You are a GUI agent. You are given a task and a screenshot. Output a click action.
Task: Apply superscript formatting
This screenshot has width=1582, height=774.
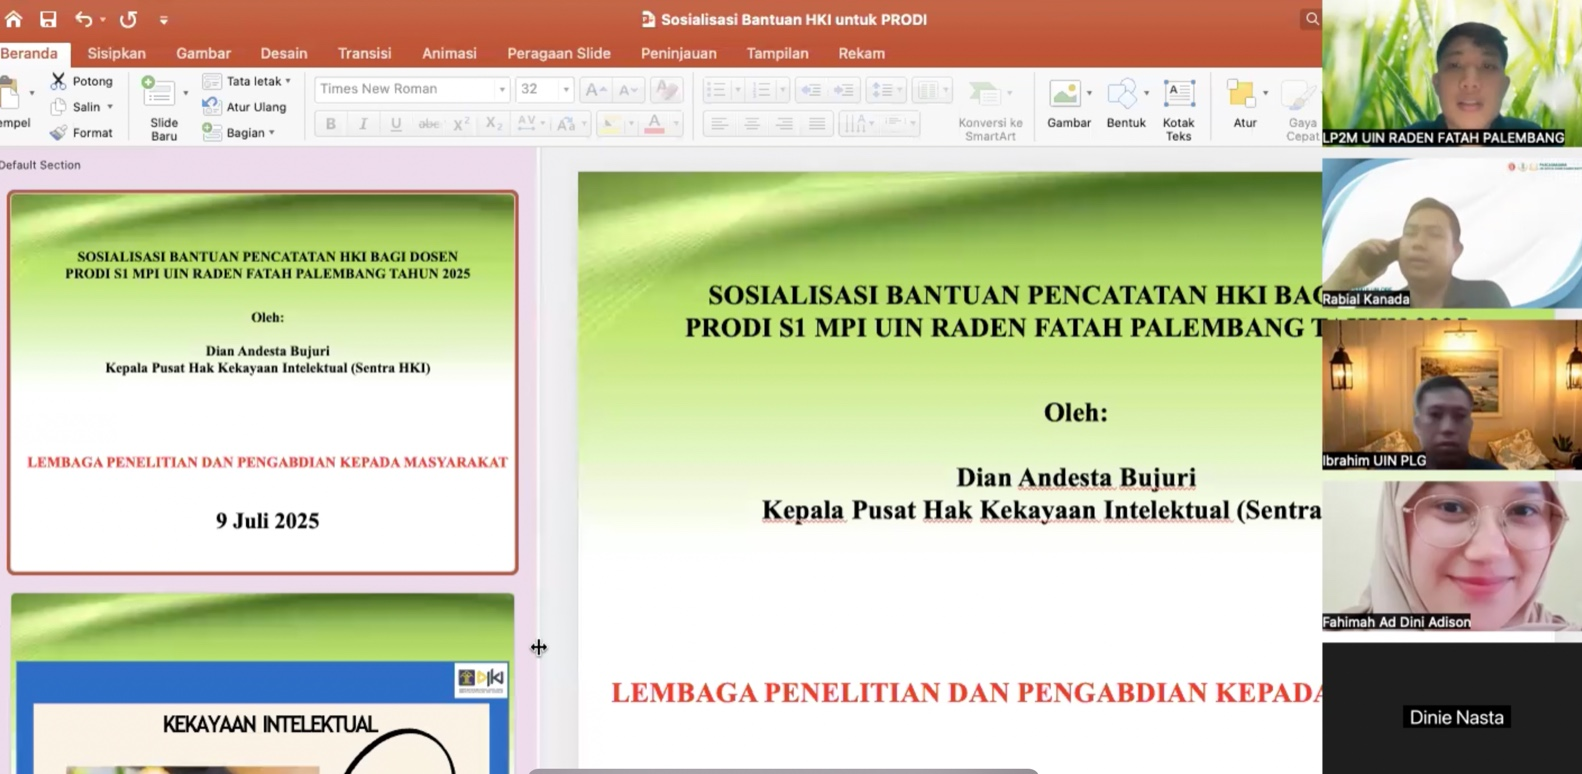point(461,124)
